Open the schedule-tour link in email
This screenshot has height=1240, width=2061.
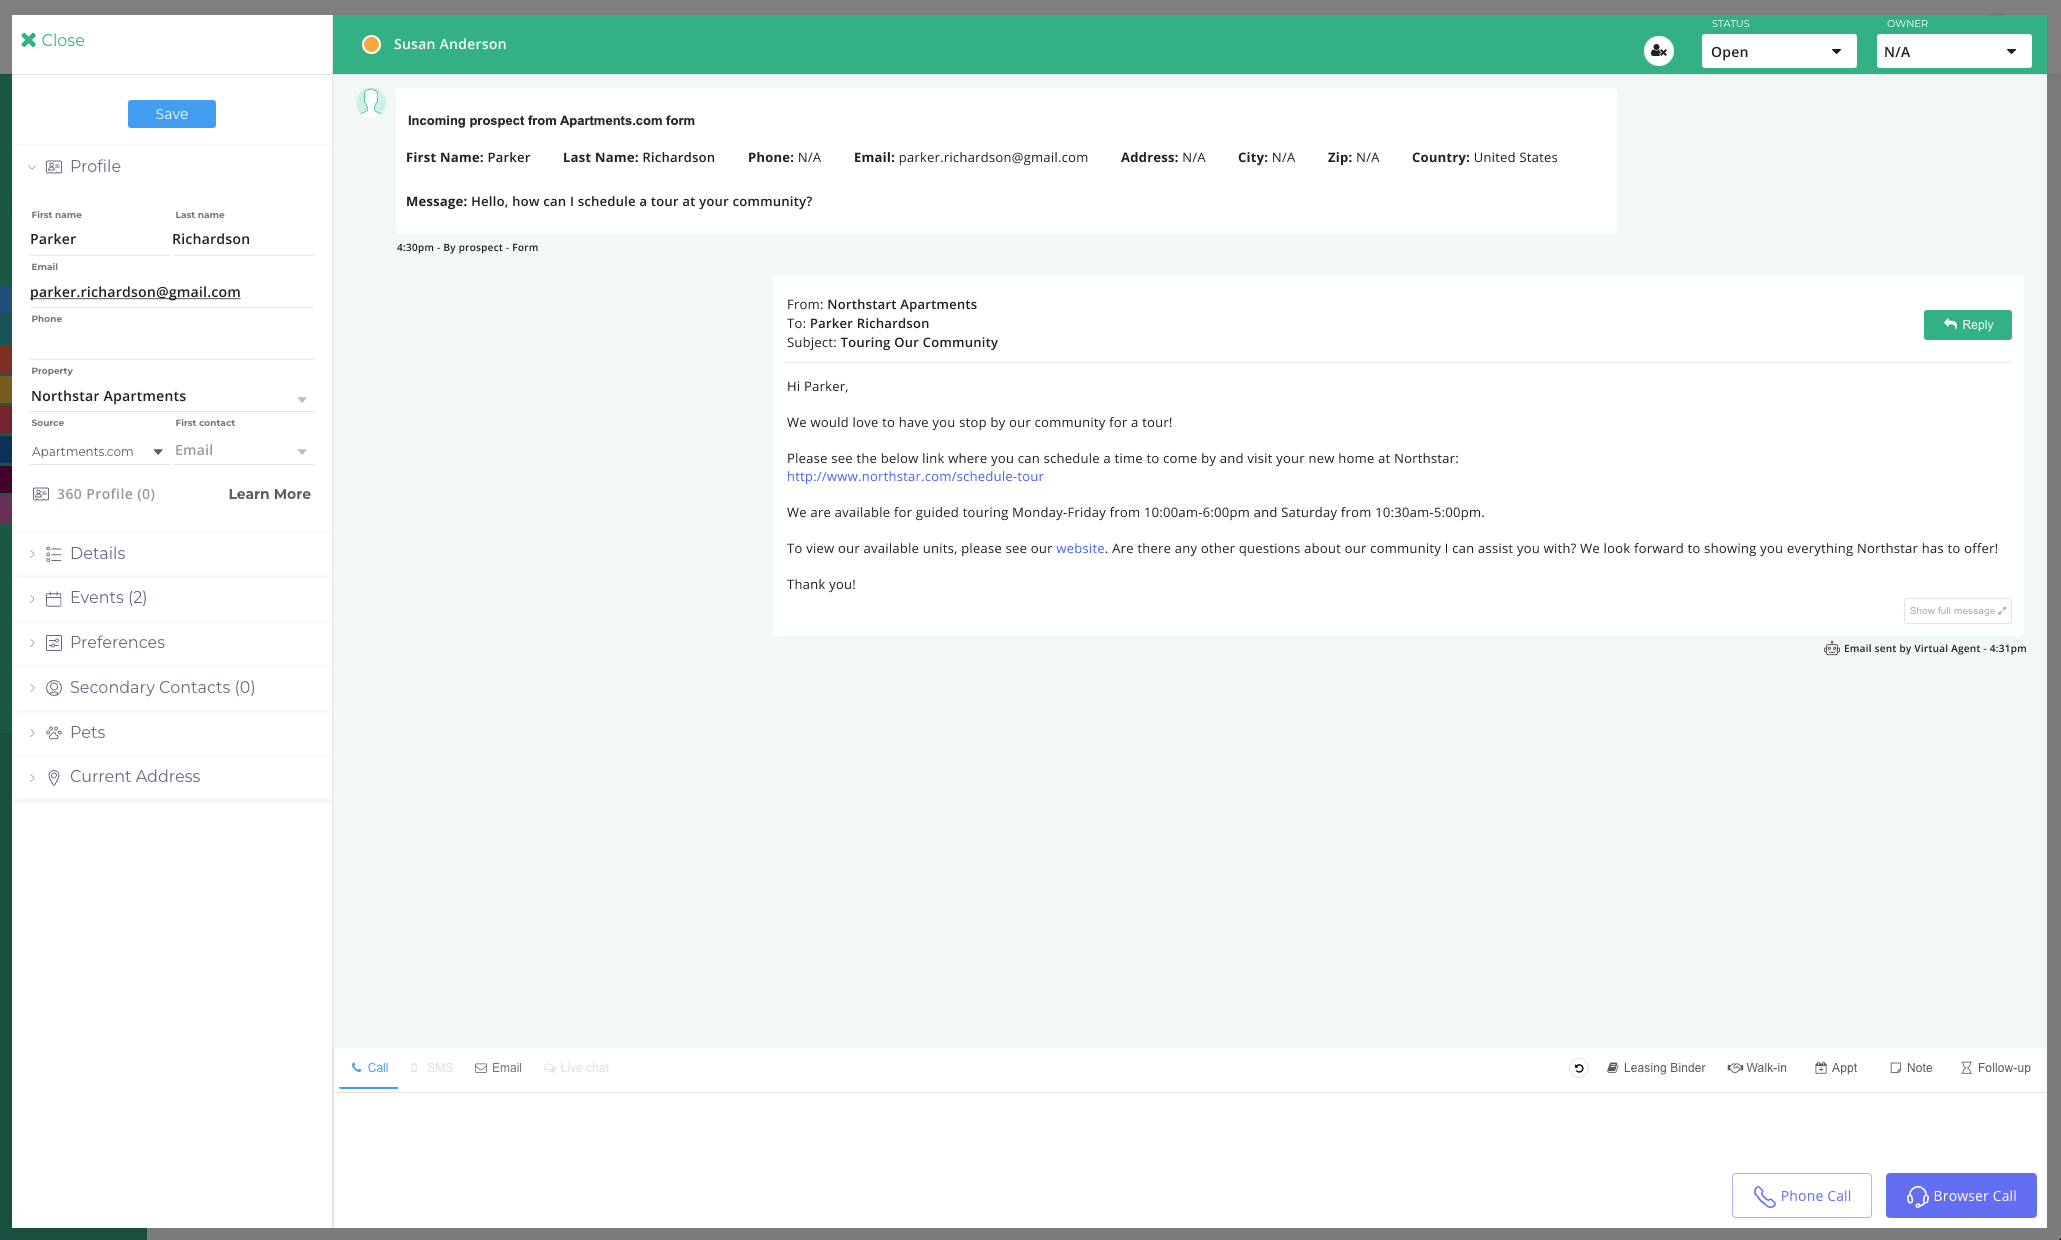(915, 477)
